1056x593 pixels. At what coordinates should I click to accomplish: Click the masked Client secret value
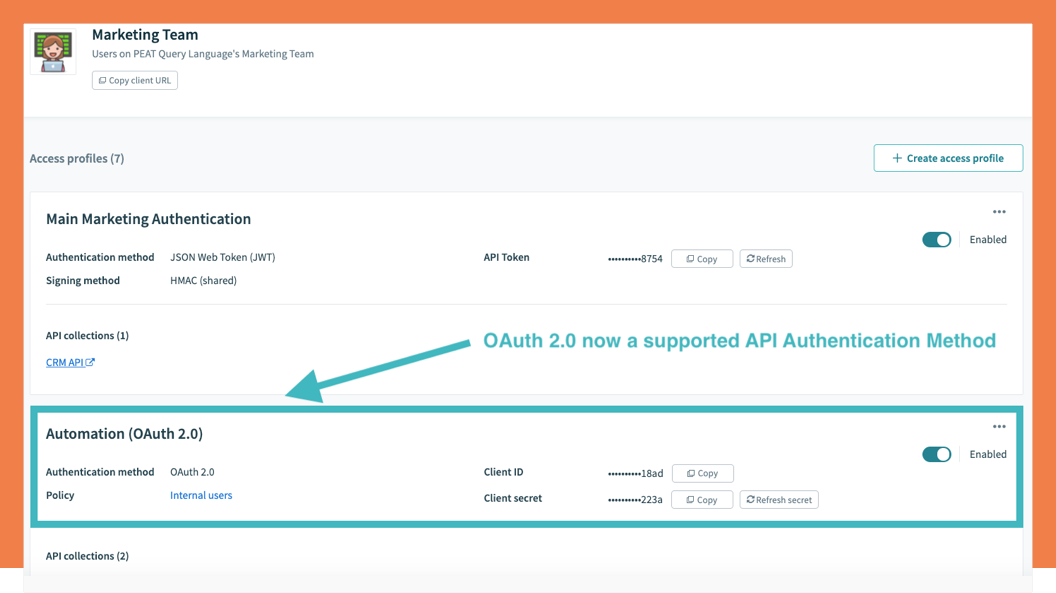[x=635, y=499]
